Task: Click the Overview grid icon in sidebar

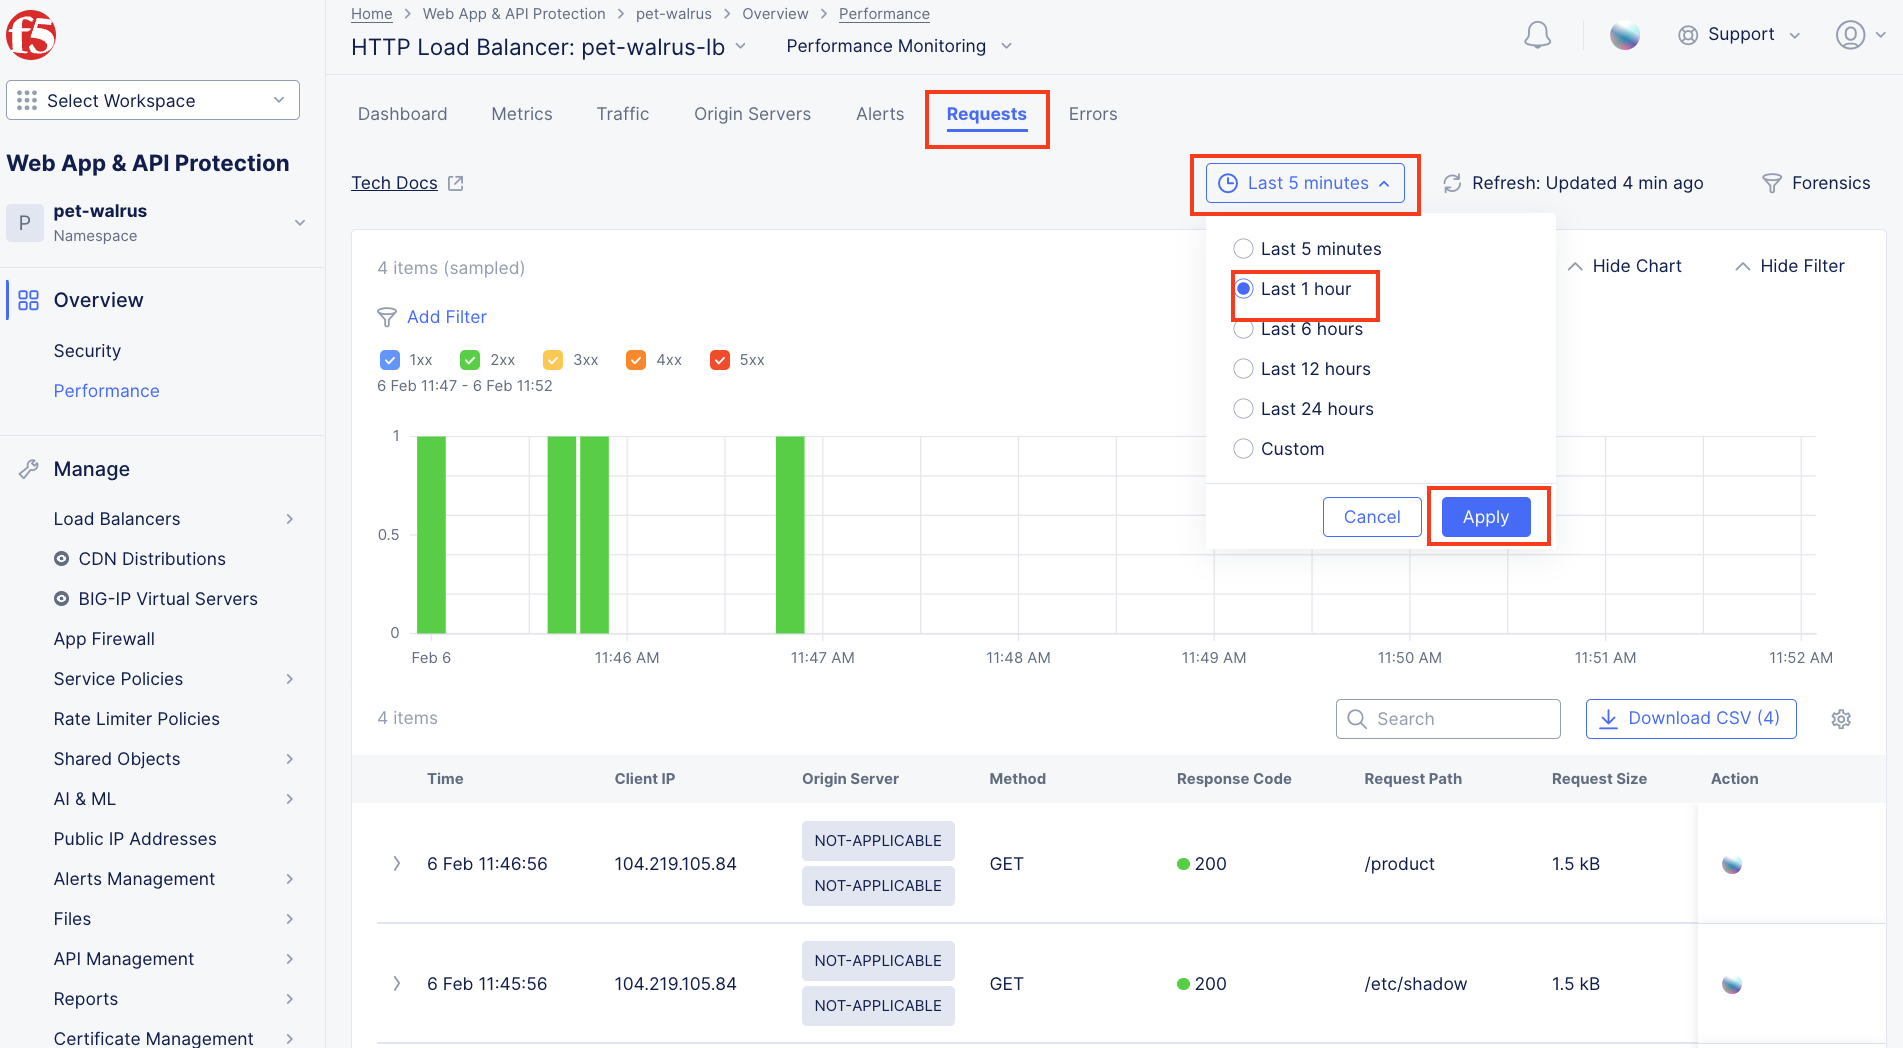Action: pos(28,300)
